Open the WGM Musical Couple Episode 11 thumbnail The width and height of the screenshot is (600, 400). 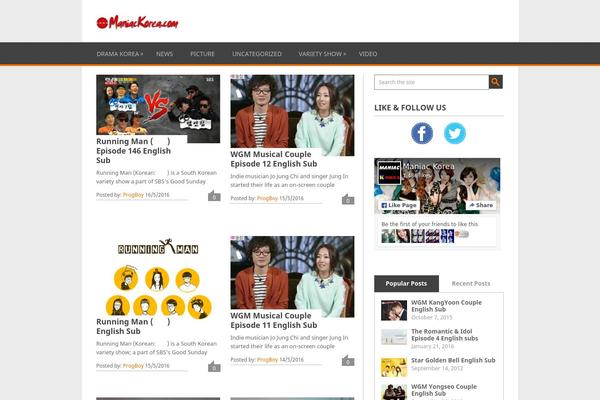coord(292,273)
